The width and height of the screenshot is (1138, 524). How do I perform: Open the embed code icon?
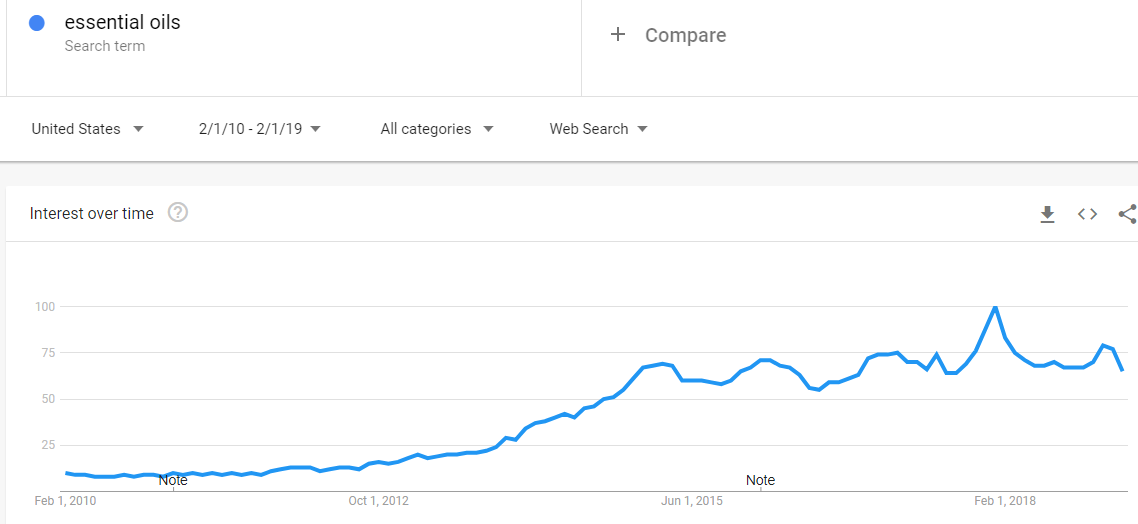[1086, 214]
